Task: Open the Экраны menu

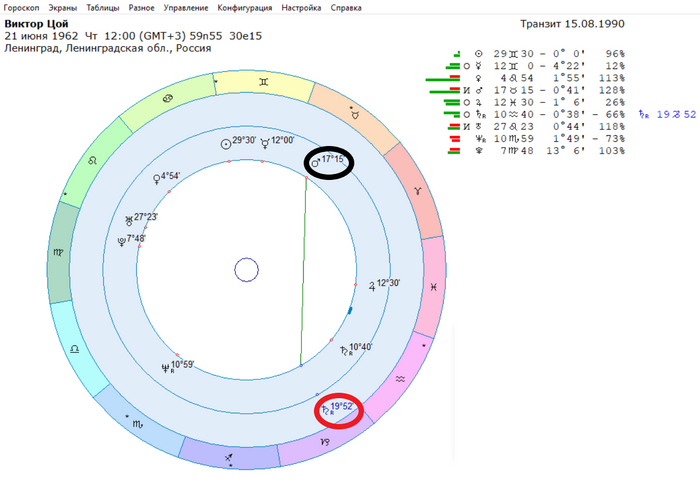Action: (x=62, y=8)
